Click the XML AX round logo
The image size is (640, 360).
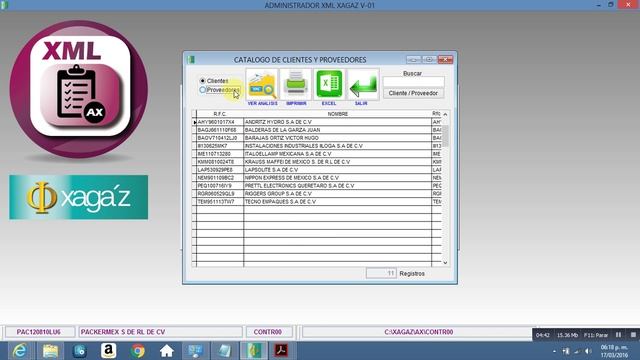coord(79,89)
